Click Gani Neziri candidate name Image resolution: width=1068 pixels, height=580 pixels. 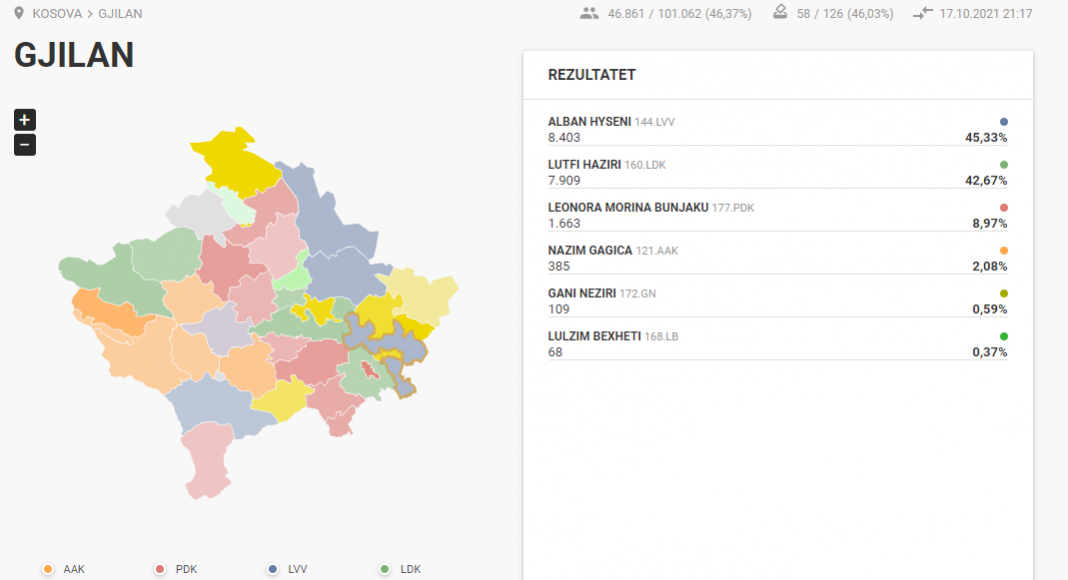click(x=582, y=293)
